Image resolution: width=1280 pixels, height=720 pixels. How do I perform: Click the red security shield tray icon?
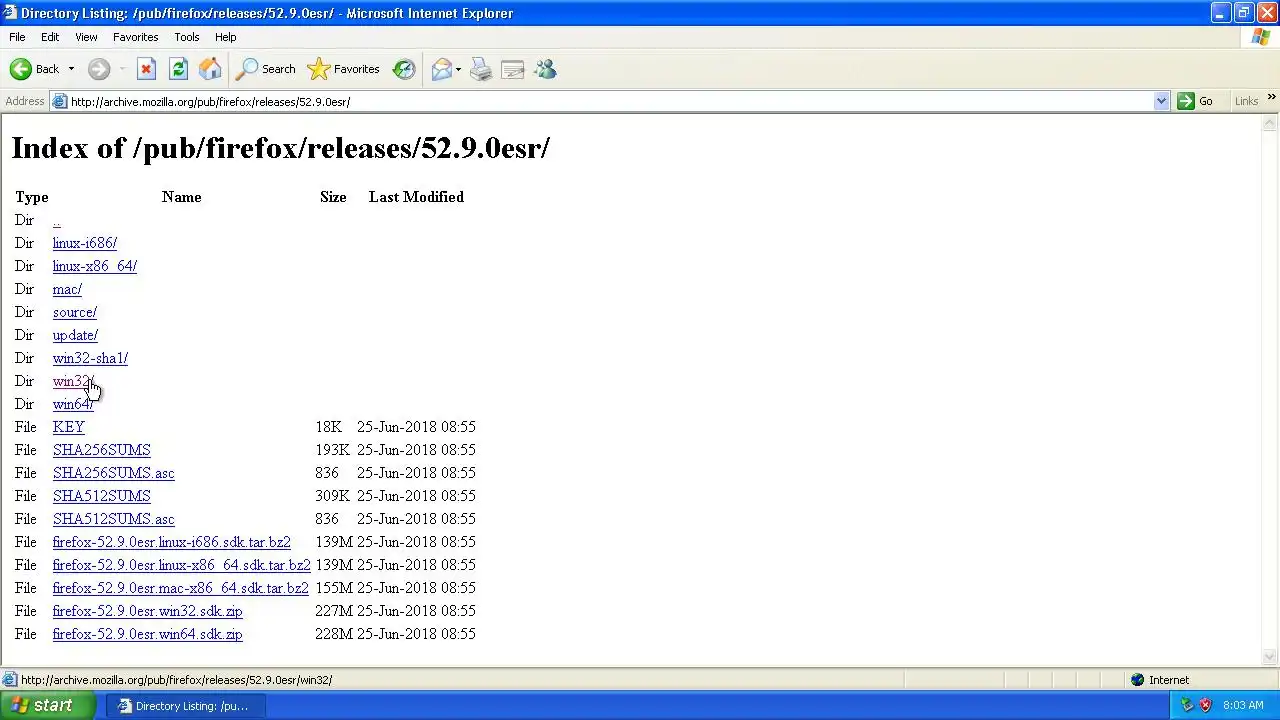pos(1205,705)
